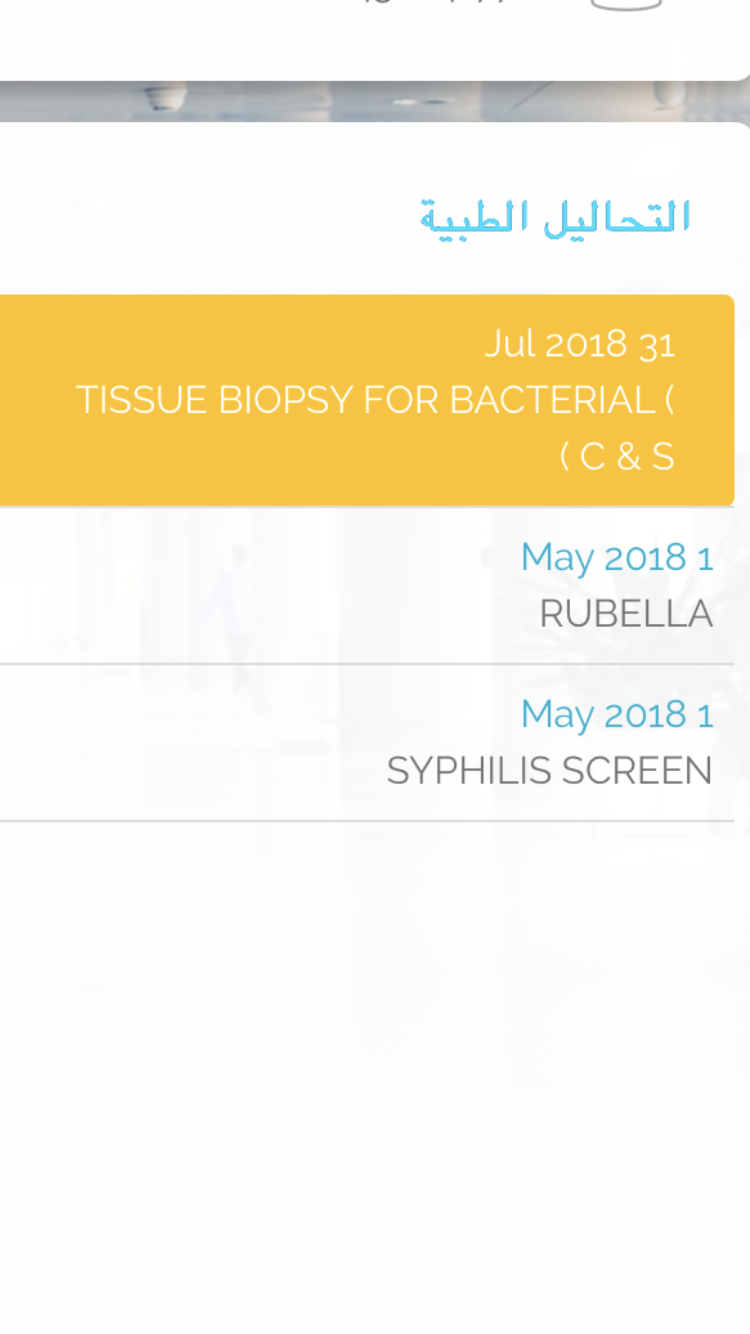The height and width of the screenshot is (1334, 750).
Task: Open the highlighted Tissue Biopsy result
Action: click(x=367, y=400)
